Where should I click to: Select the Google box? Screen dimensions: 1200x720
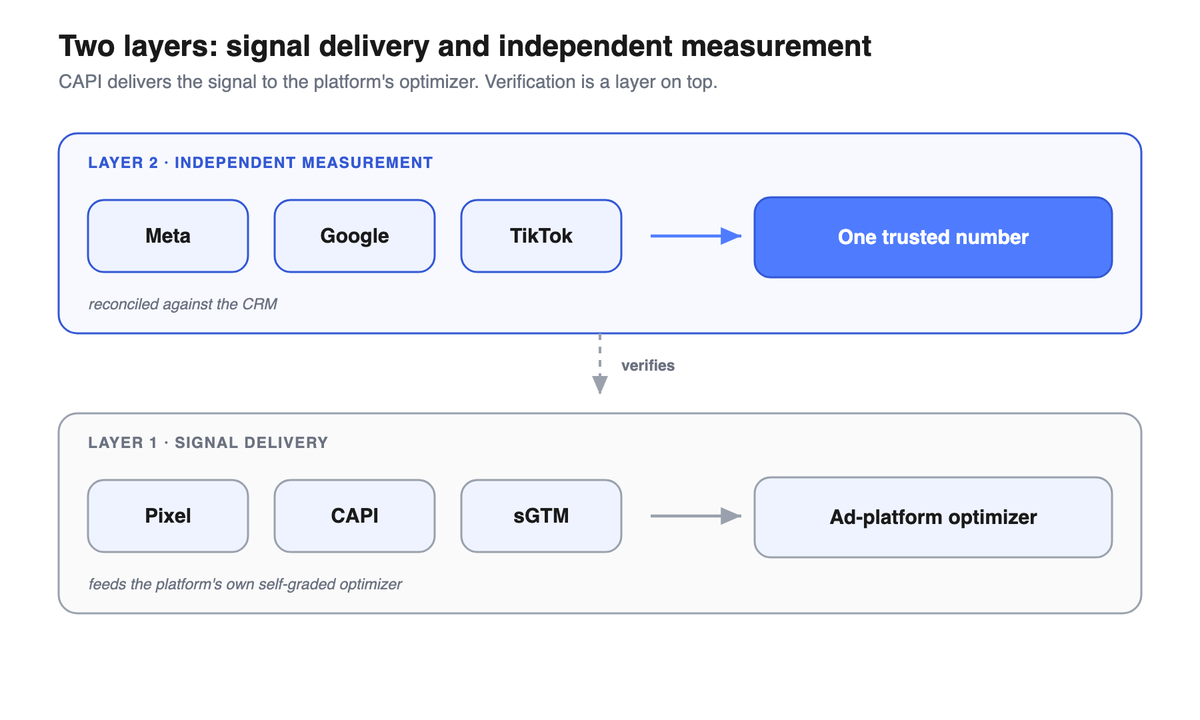coord(354,236)
